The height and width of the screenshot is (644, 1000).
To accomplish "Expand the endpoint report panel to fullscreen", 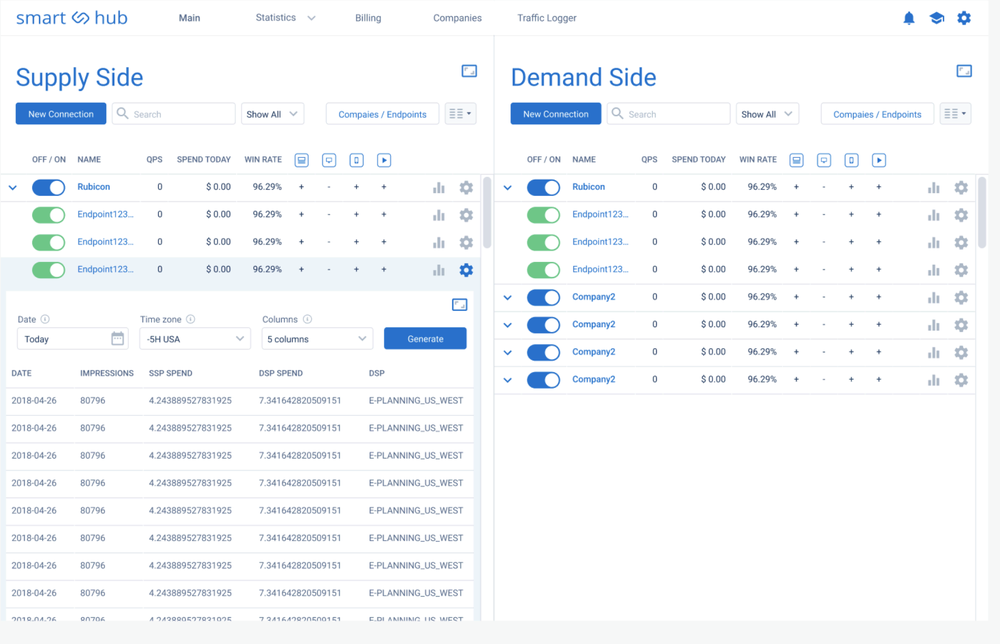I will pyautogui.click(x=459, y=305).
